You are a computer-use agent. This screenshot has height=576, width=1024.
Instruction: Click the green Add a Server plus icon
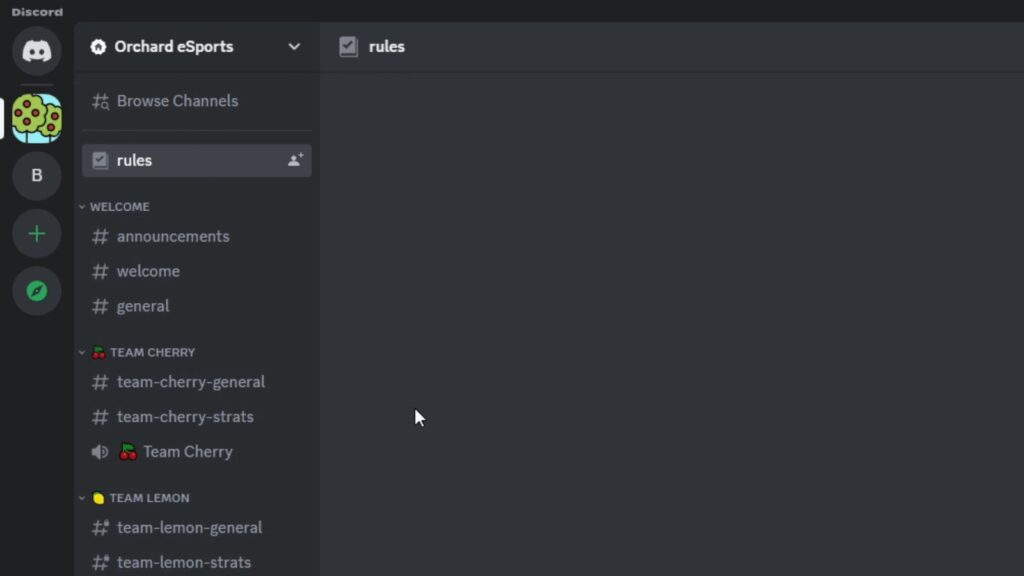point(37,234)
